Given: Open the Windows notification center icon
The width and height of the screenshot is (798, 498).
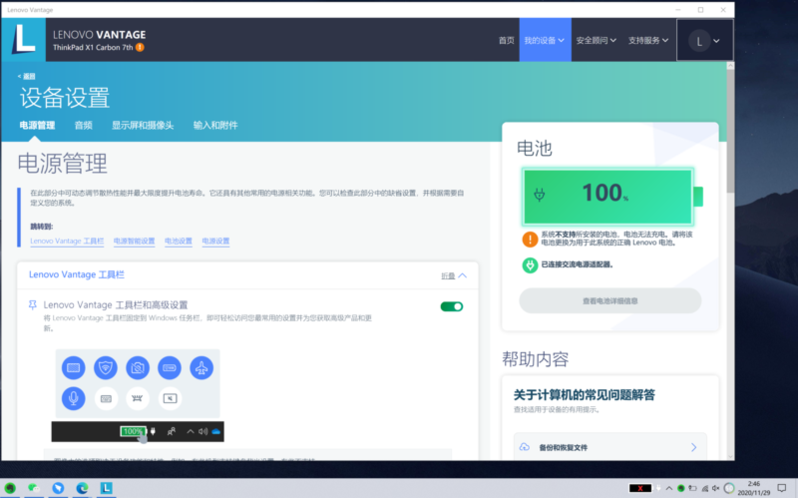Looking at the screenshot, I should pos(782,488).
